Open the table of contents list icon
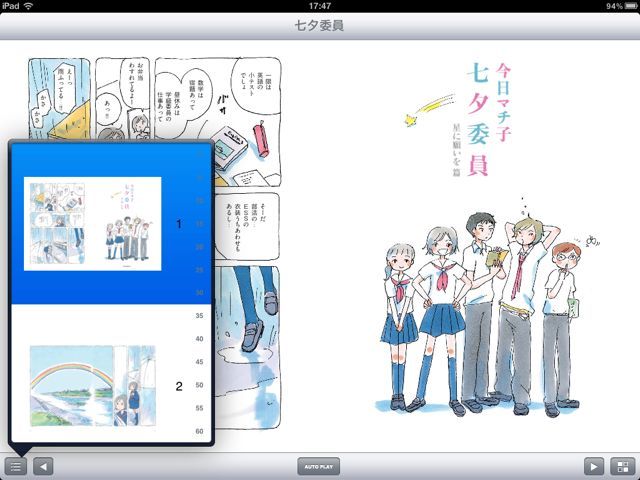The height and width of the screenshot is (480, 640). (16, 466)
